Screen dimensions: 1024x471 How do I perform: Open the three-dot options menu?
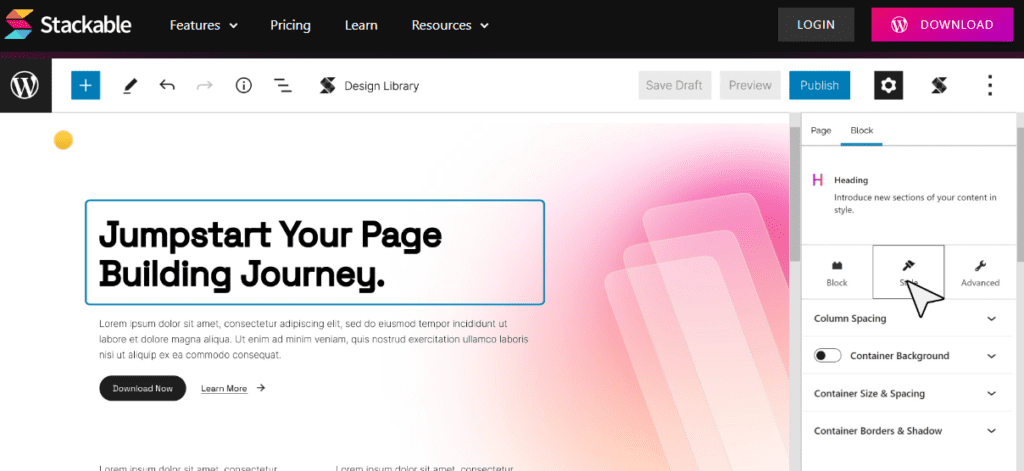click(990, 86)
